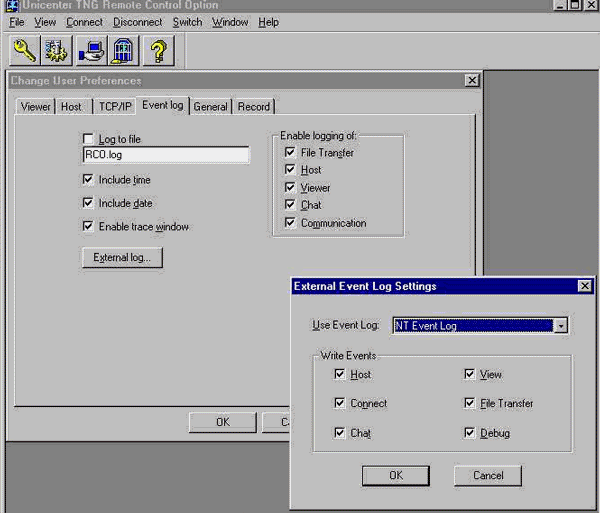Viewport: 600px width, 513px height.
Task: Click the External log... button
Action: point(121,258)
